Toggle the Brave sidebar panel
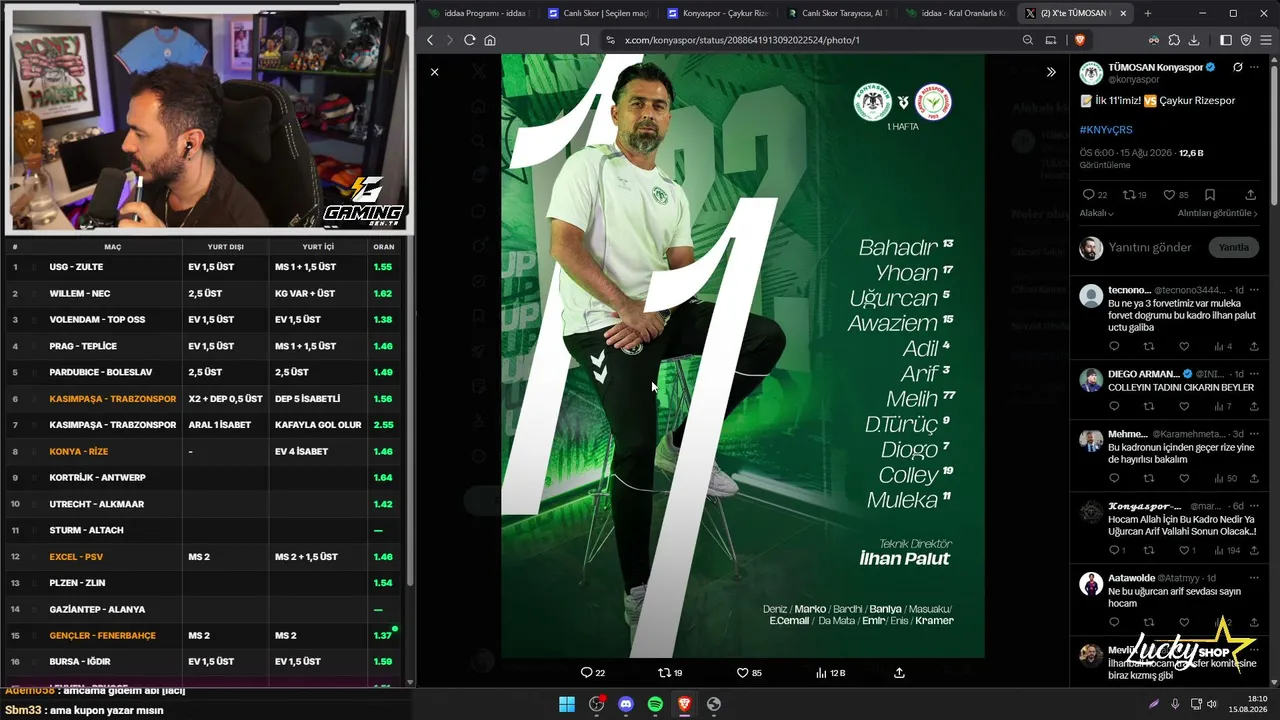This screenshot has width=1280, height=720. pyautogui.click(x=1226, y=40)
